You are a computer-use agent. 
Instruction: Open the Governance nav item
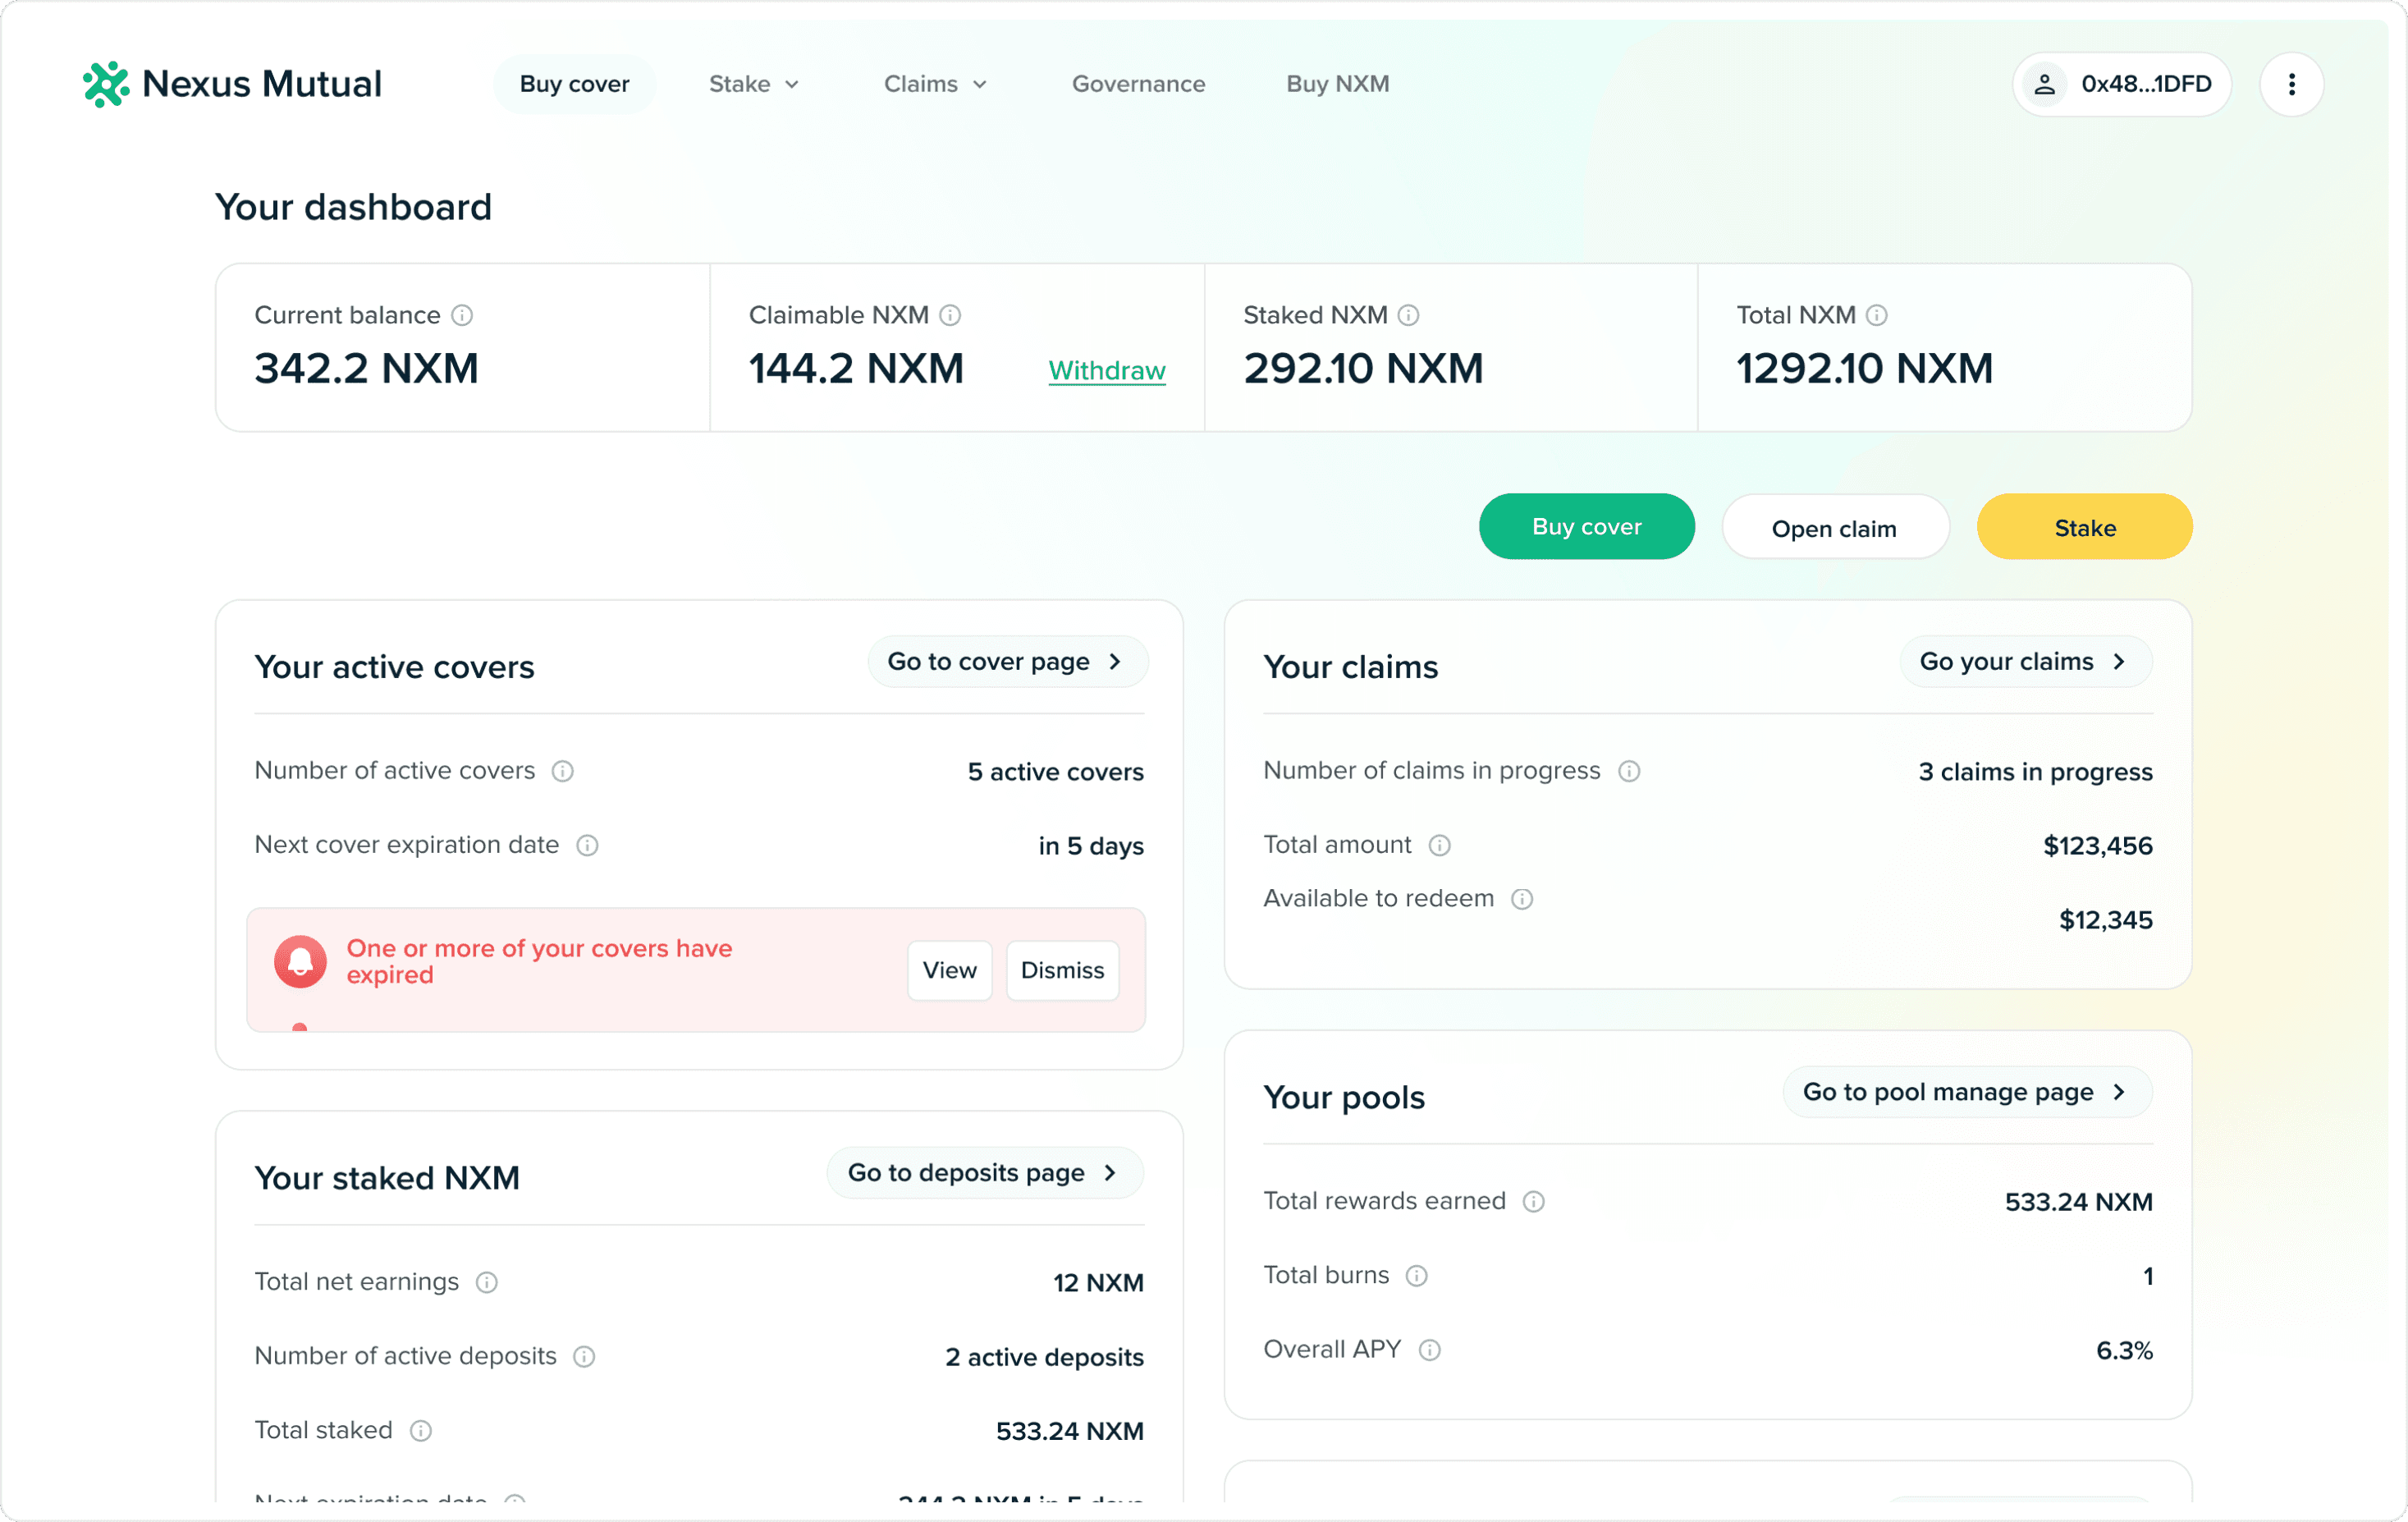pos(1138,84)
